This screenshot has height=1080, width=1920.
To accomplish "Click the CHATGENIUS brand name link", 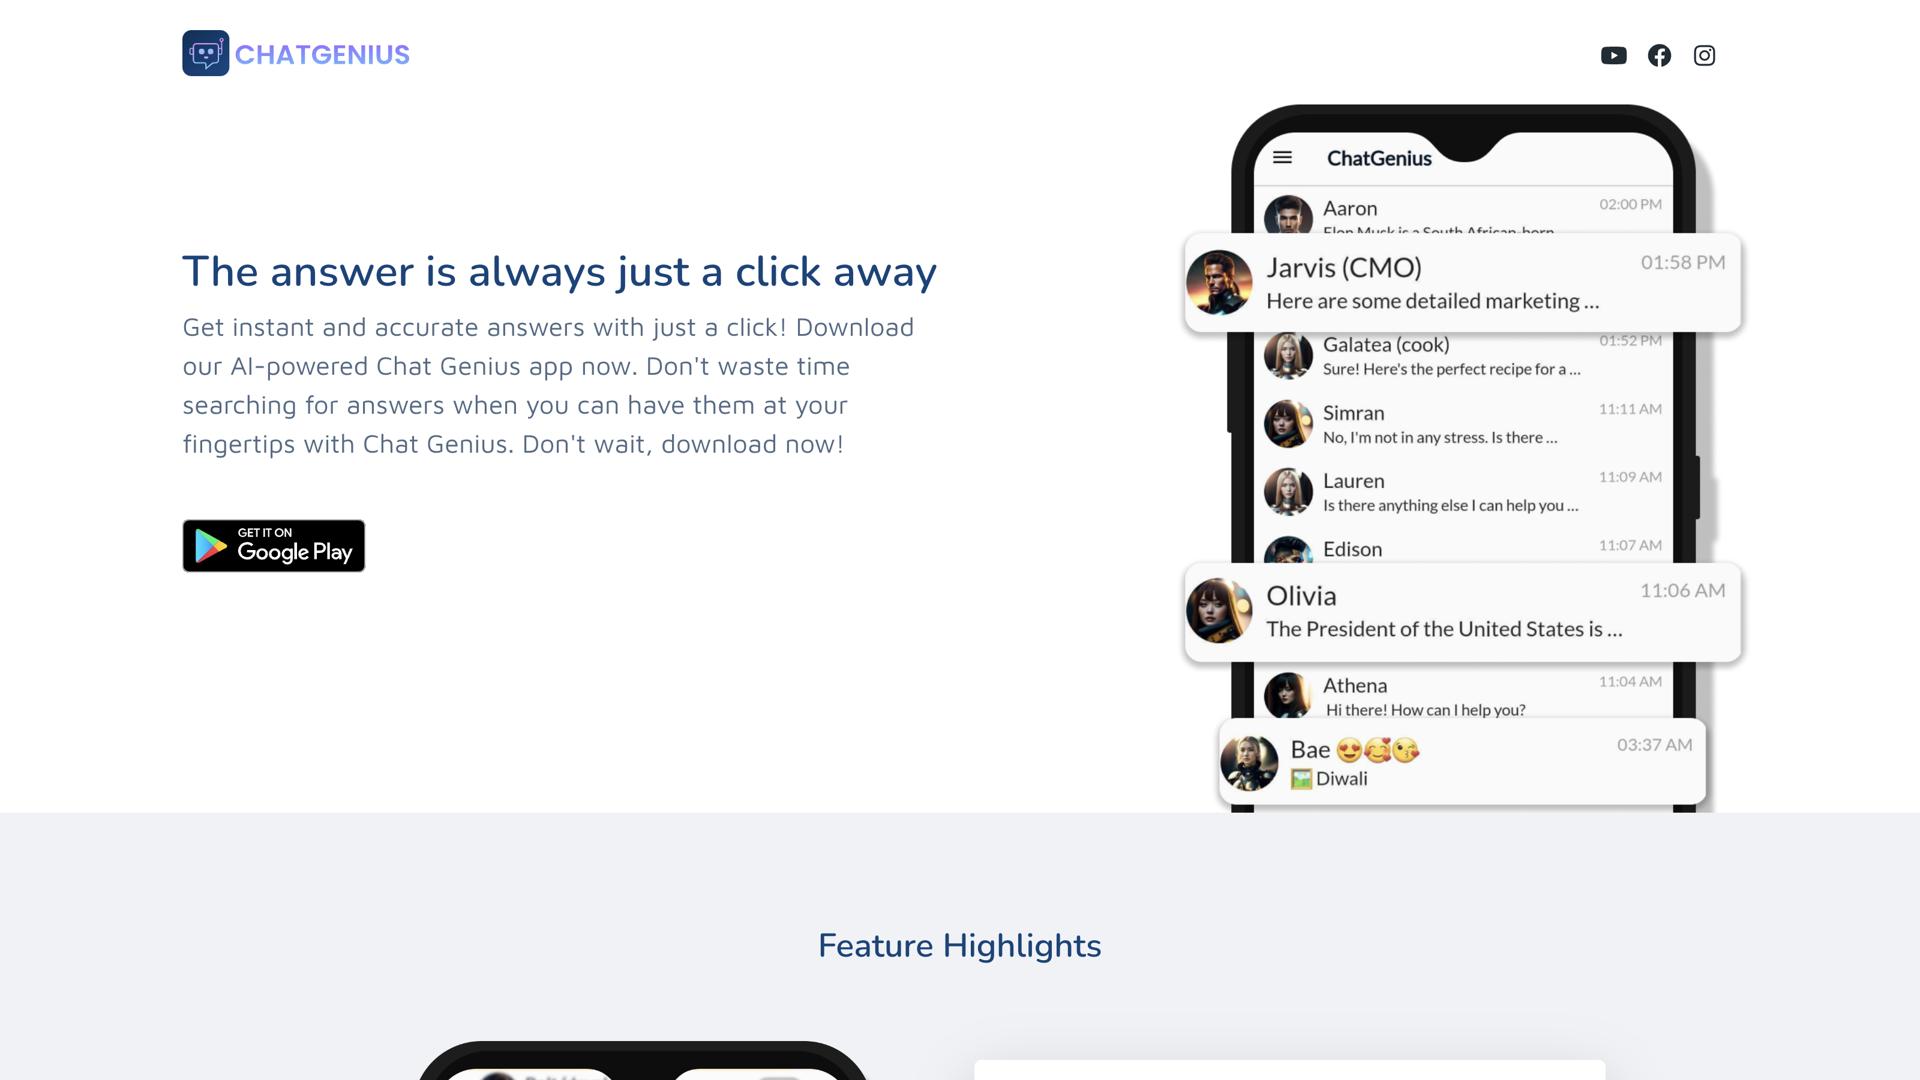I will [x=322, y=54].
